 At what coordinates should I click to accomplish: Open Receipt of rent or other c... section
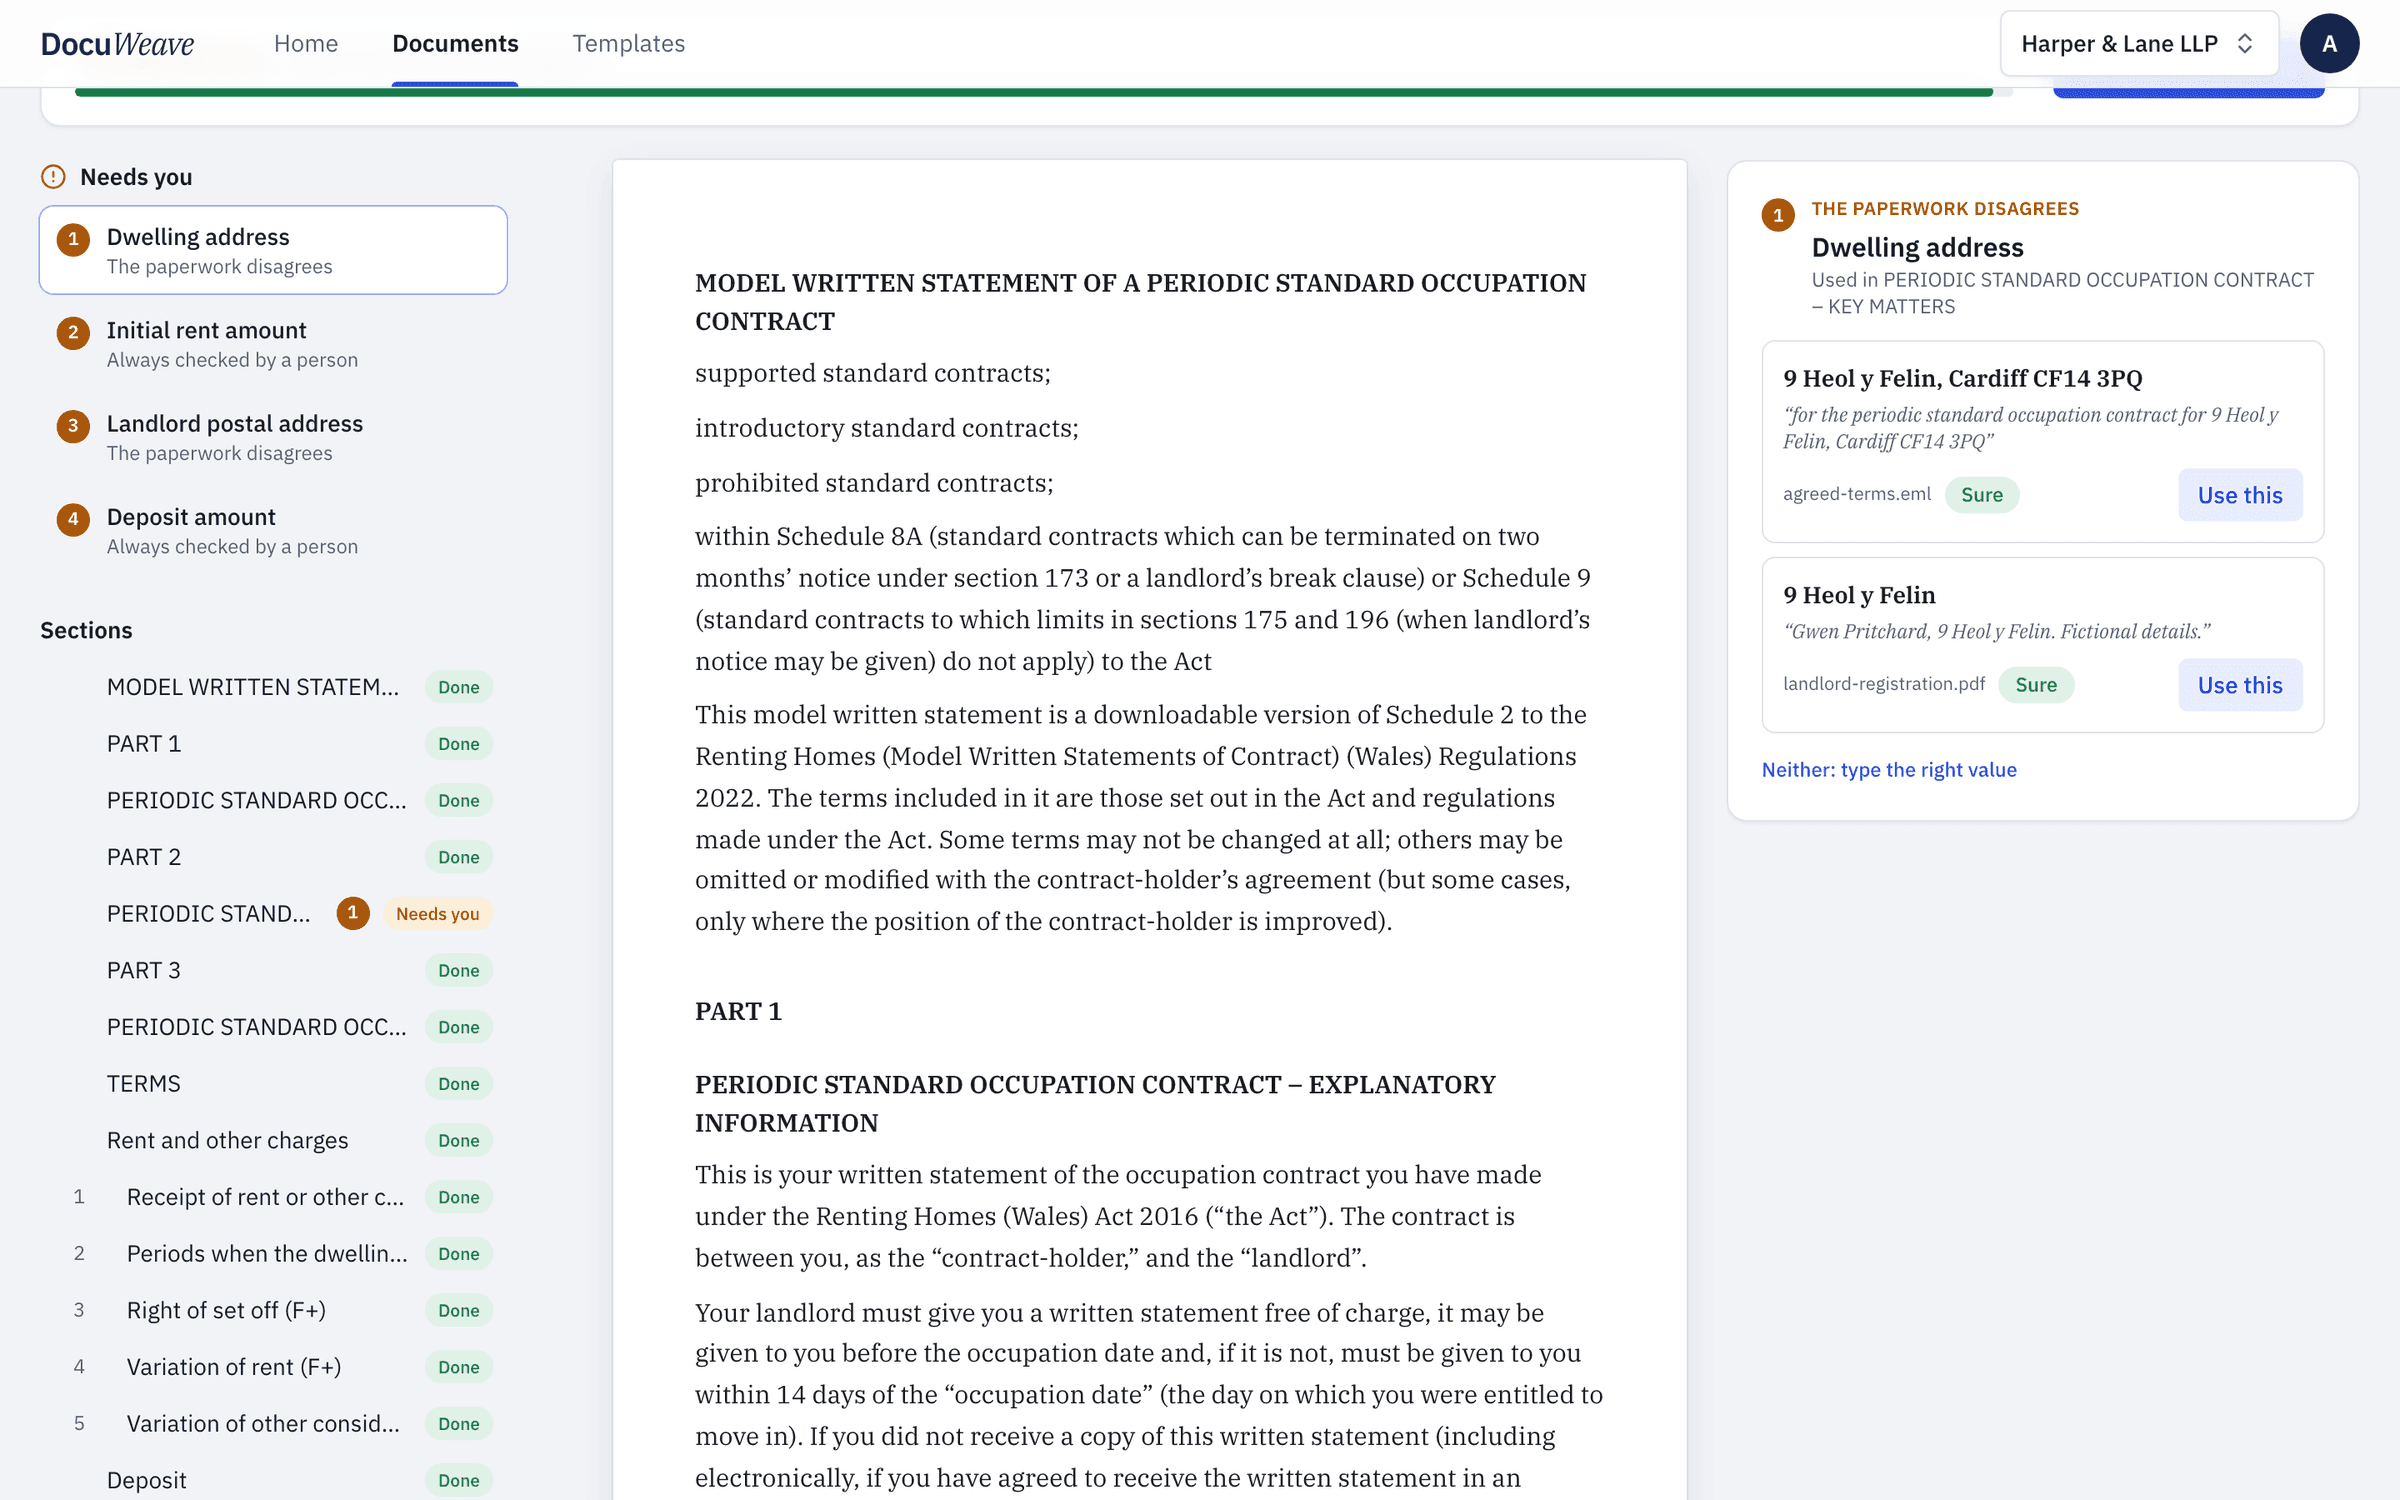click(273, 1197)
